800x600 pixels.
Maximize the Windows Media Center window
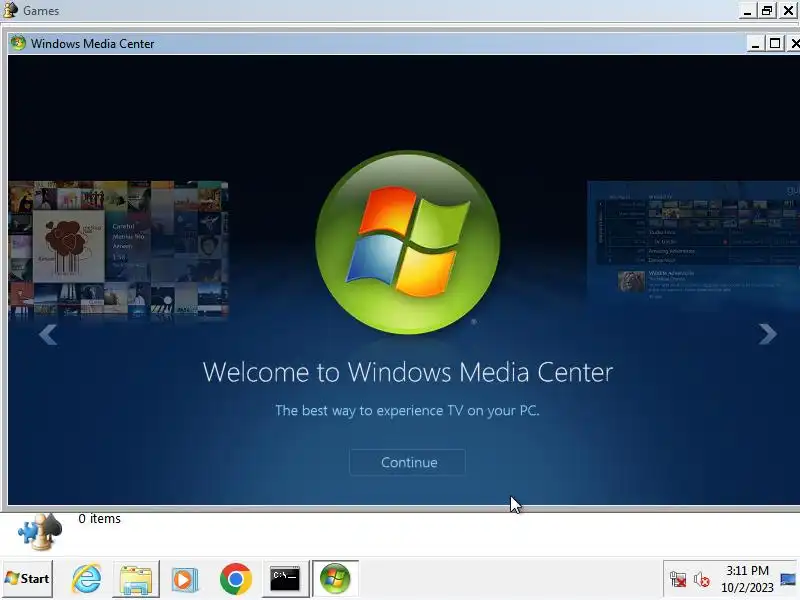(x=775, y=44)
